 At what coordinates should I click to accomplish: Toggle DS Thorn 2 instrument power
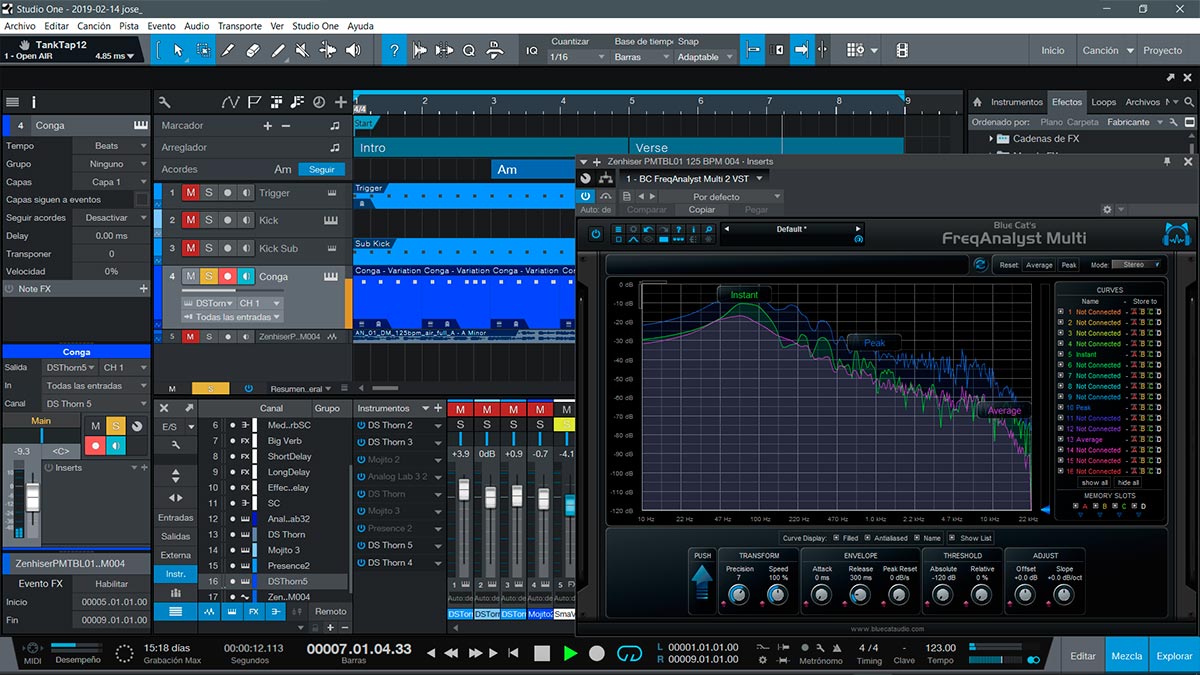pos(361,425)
